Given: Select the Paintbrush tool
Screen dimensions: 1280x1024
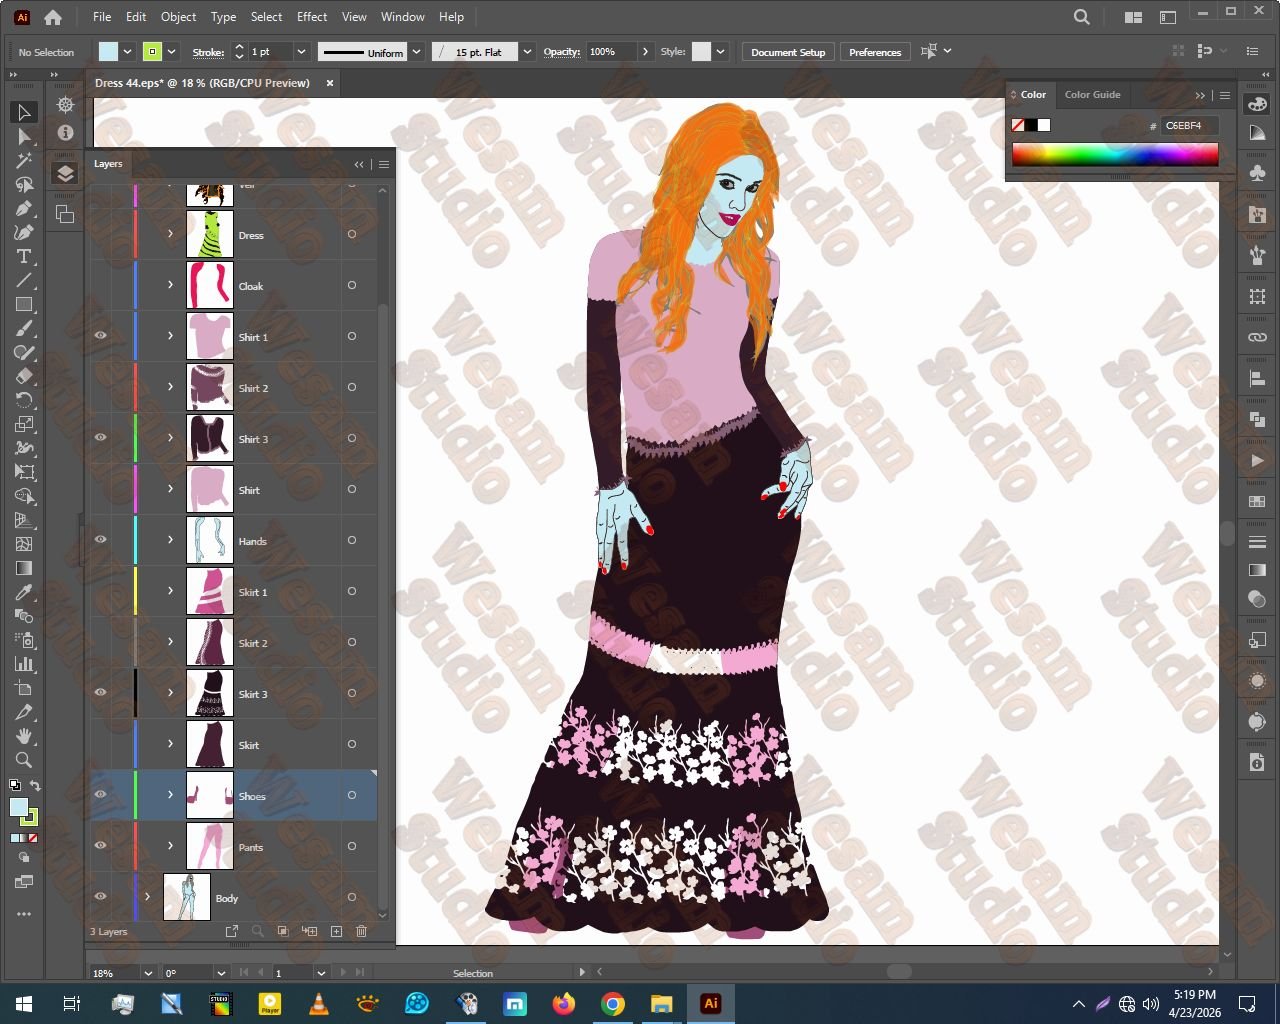Looking at the screenshot, I should pyautogui.click(x=24, y=328).
